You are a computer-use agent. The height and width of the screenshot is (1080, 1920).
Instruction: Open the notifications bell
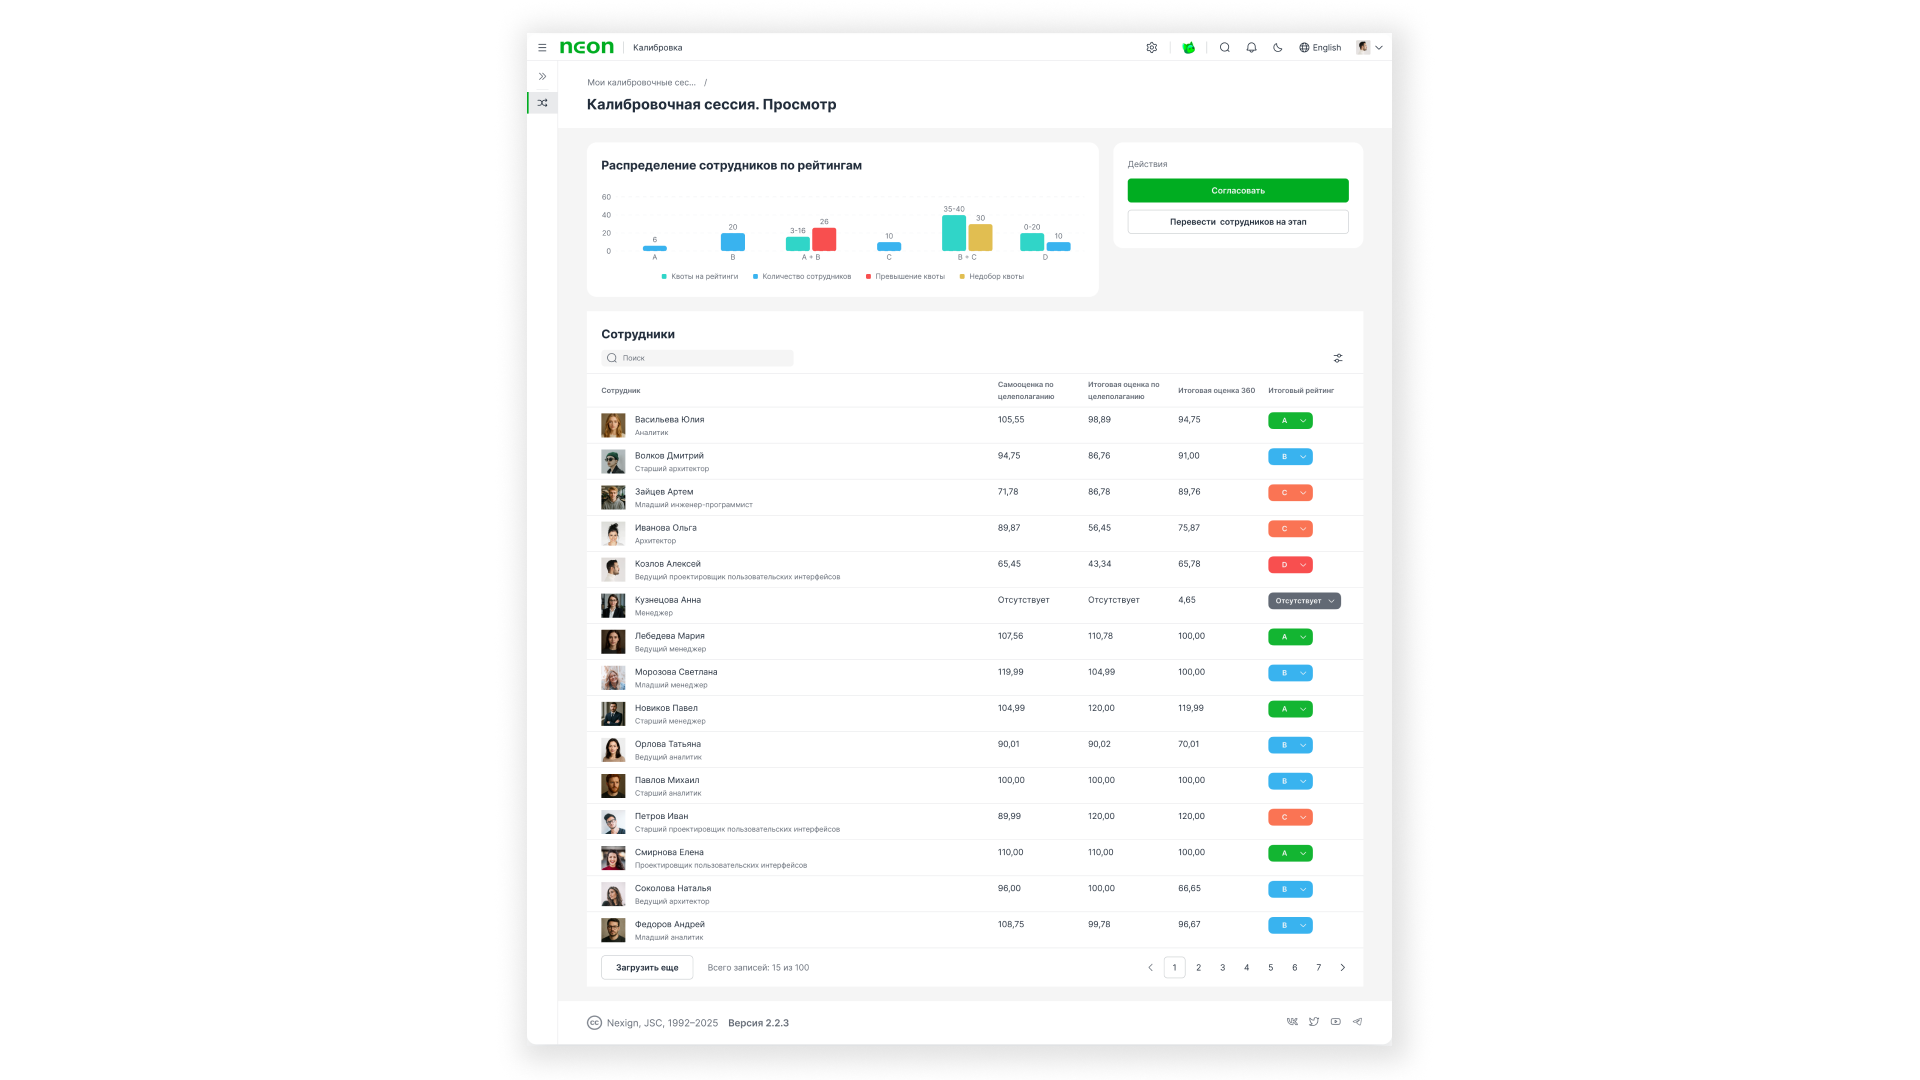[x=1251, y=47]
